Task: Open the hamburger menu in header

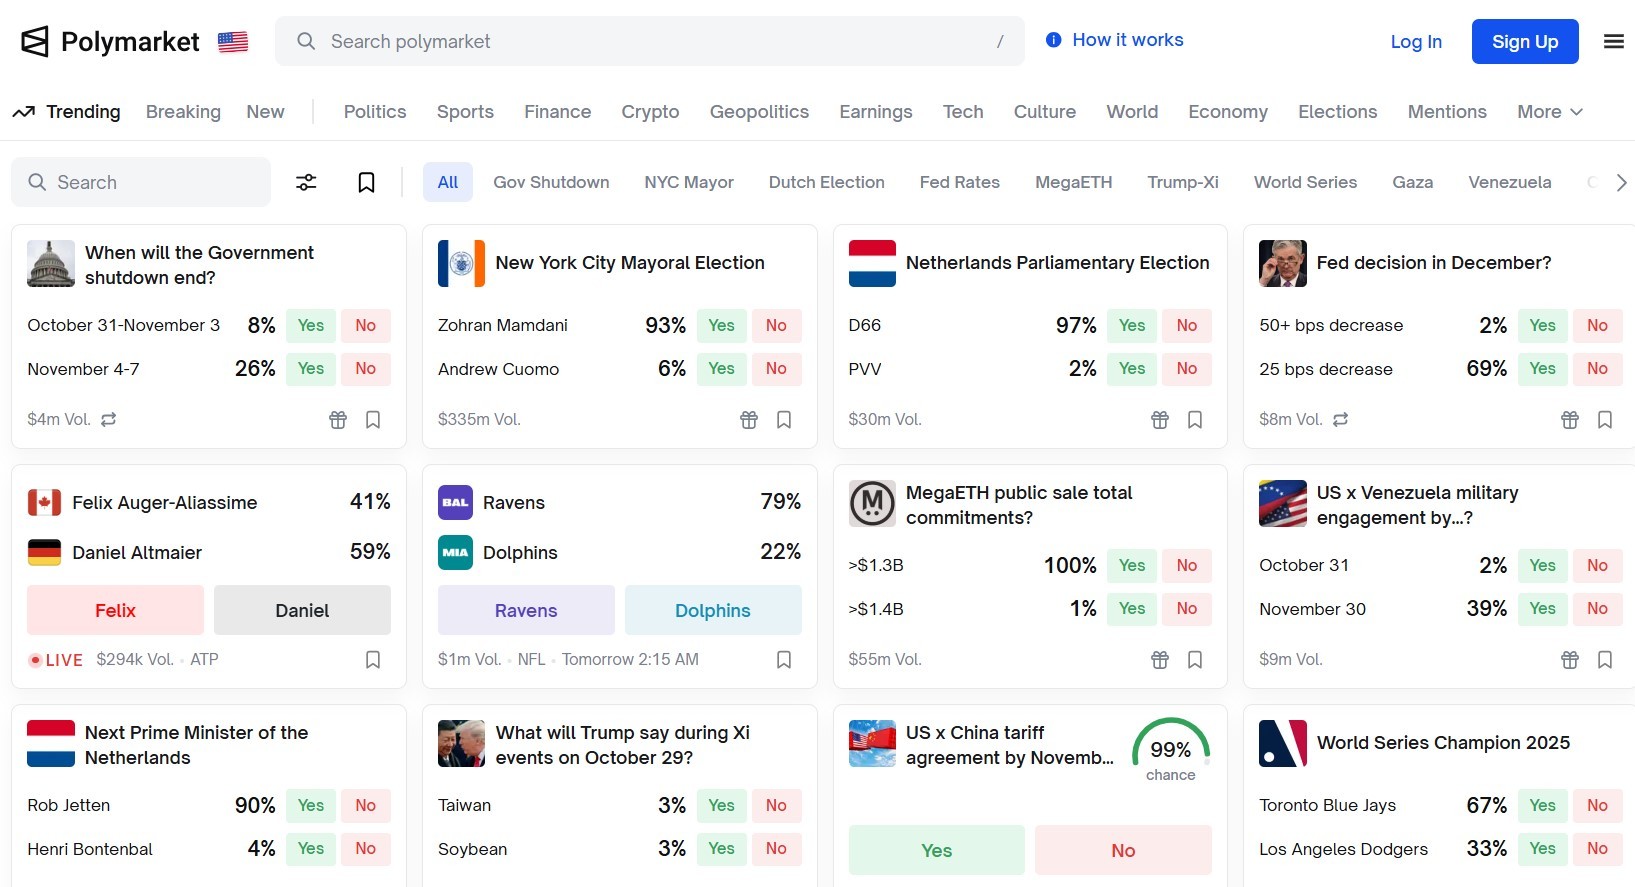Action: pos(1613,41)
